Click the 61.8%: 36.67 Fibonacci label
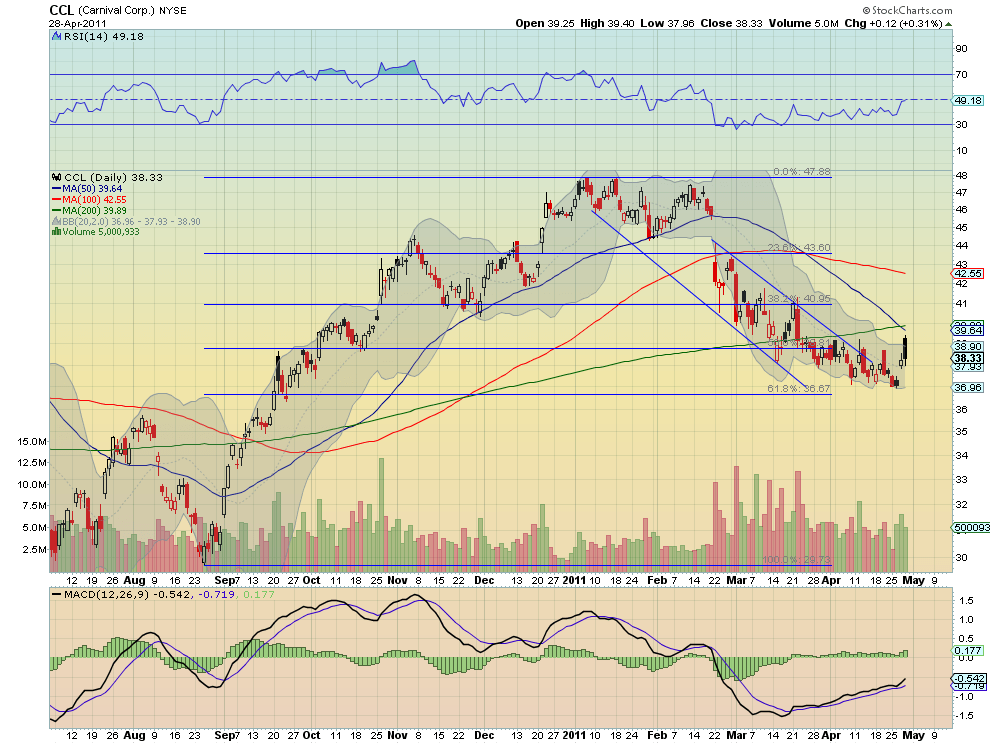Viewport: 990px width, 744px height. point(799,388)
